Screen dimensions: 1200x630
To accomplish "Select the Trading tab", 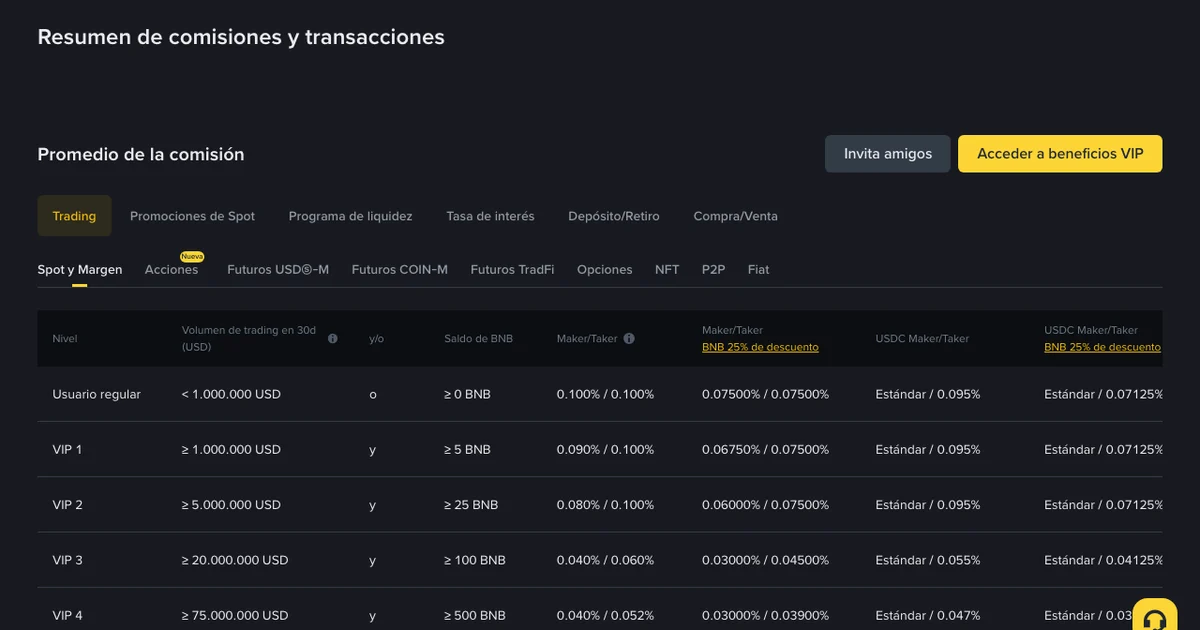I will tap(74, 216).
